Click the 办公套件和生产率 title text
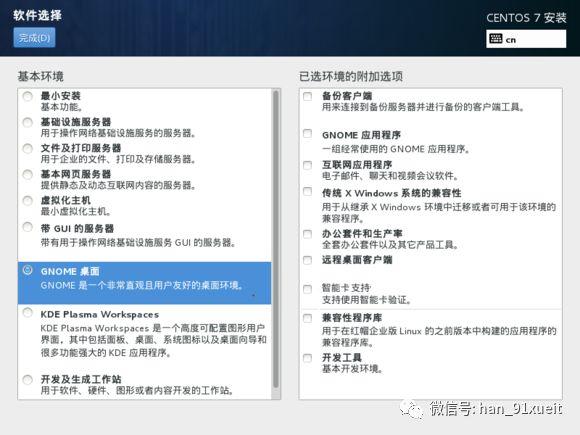This screenshot has width=580, height=435. tap(362, 234)
